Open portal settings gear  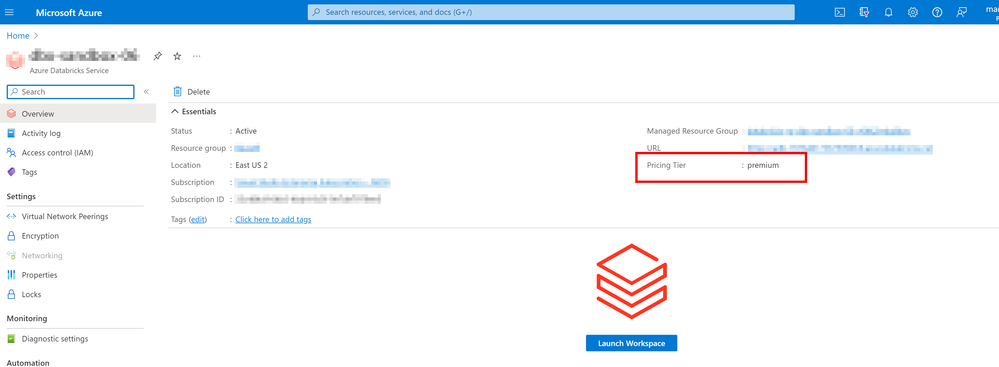[x=913, y=12]
